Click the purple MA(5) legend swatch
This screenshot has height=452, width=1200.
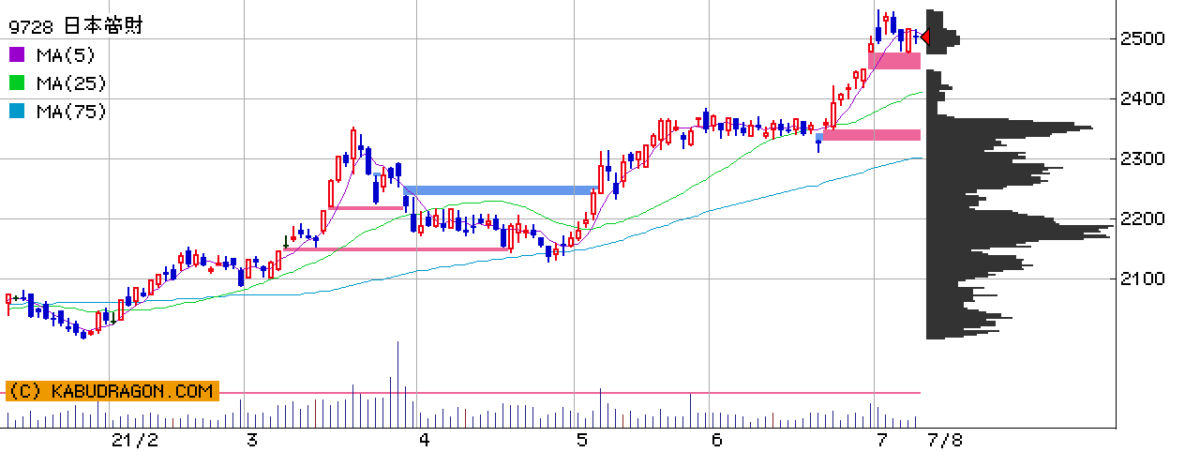point(17,55)
